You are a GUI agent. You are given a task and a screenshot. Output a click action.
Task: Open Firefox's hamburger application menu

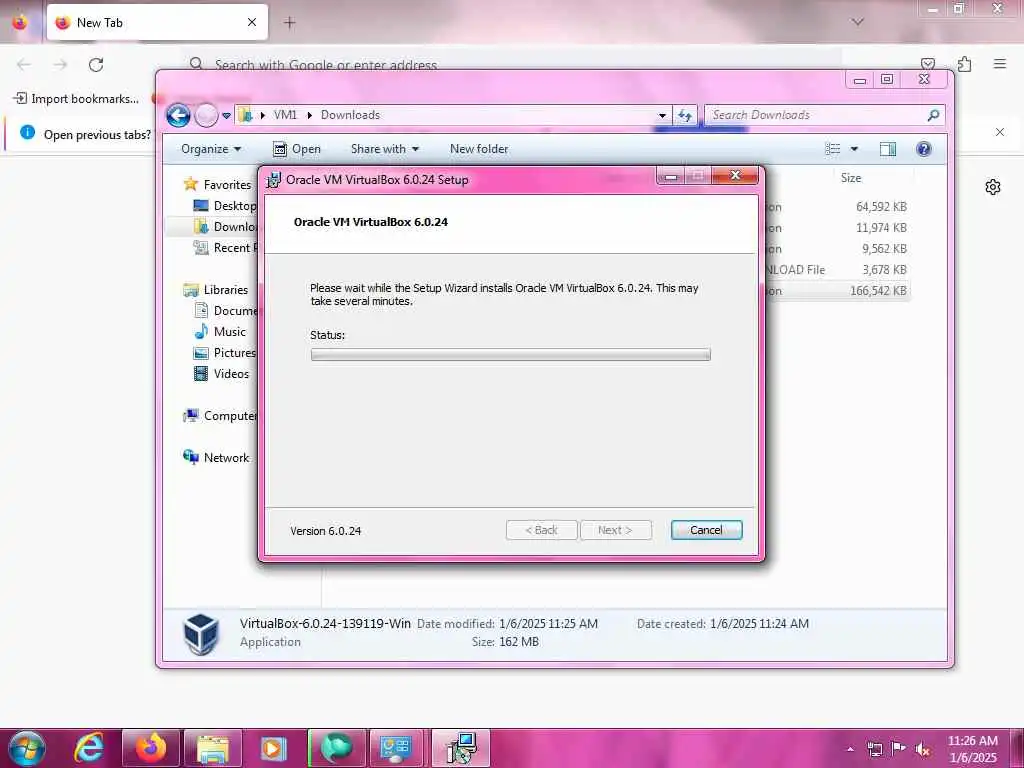(x=1000, y=64)
